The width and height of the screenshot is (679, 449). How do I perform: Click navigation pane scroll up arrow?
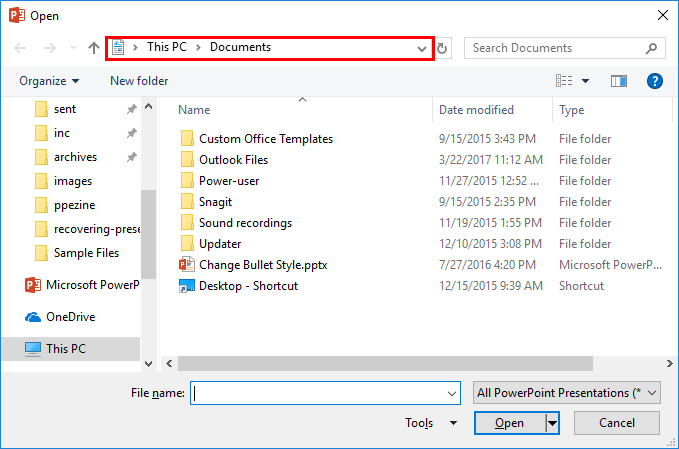[x=149, y=106]
